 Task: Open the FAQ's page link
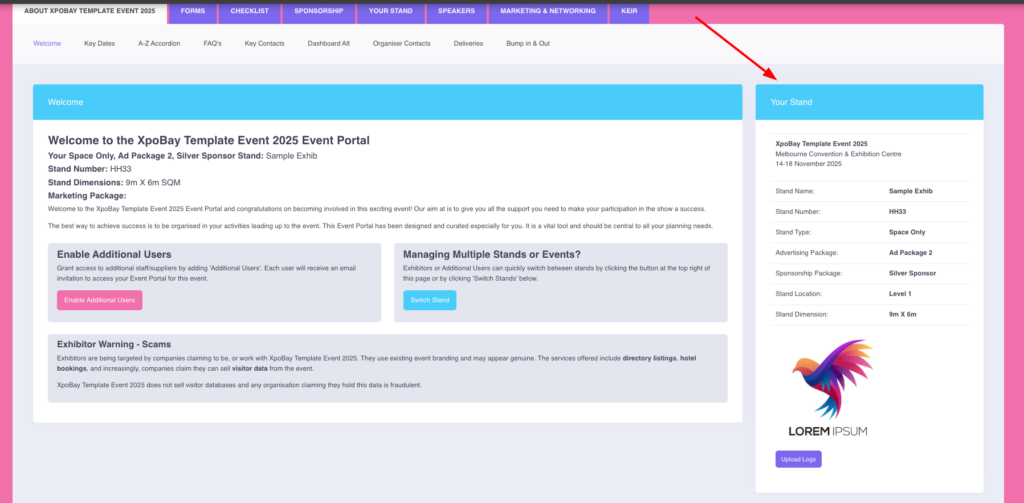212,44
